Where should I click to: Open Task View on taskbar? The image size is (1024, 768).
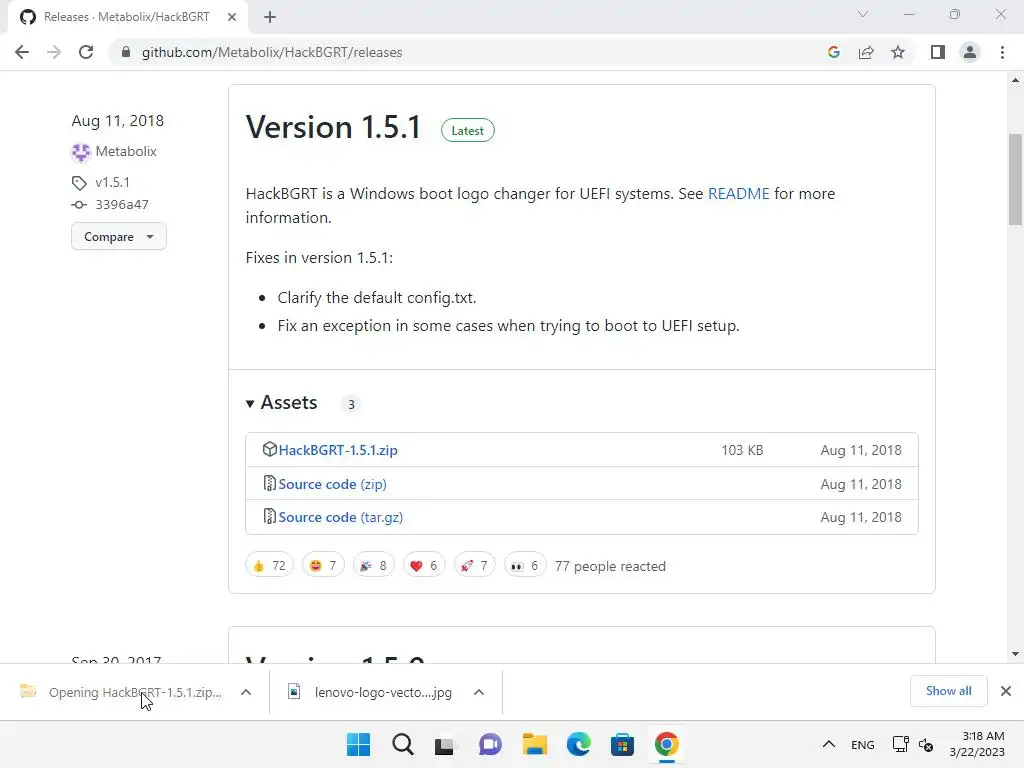click(445, 744)
